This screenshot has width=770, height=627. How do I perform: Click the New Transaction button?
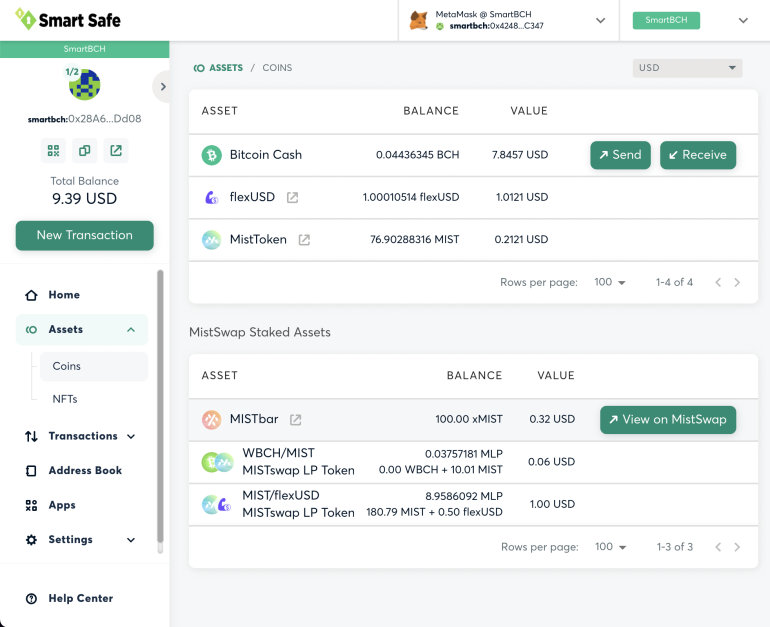point(84,235)
